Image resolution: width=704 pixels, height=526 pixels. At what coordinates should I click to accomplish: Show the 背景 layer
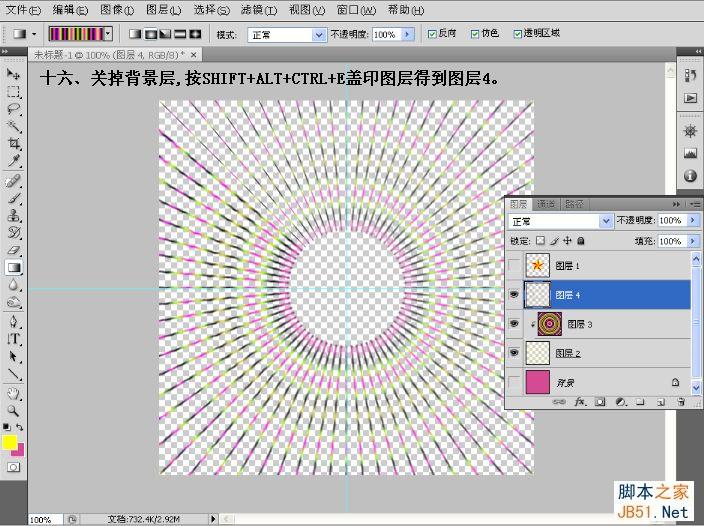tap(514, 382)
